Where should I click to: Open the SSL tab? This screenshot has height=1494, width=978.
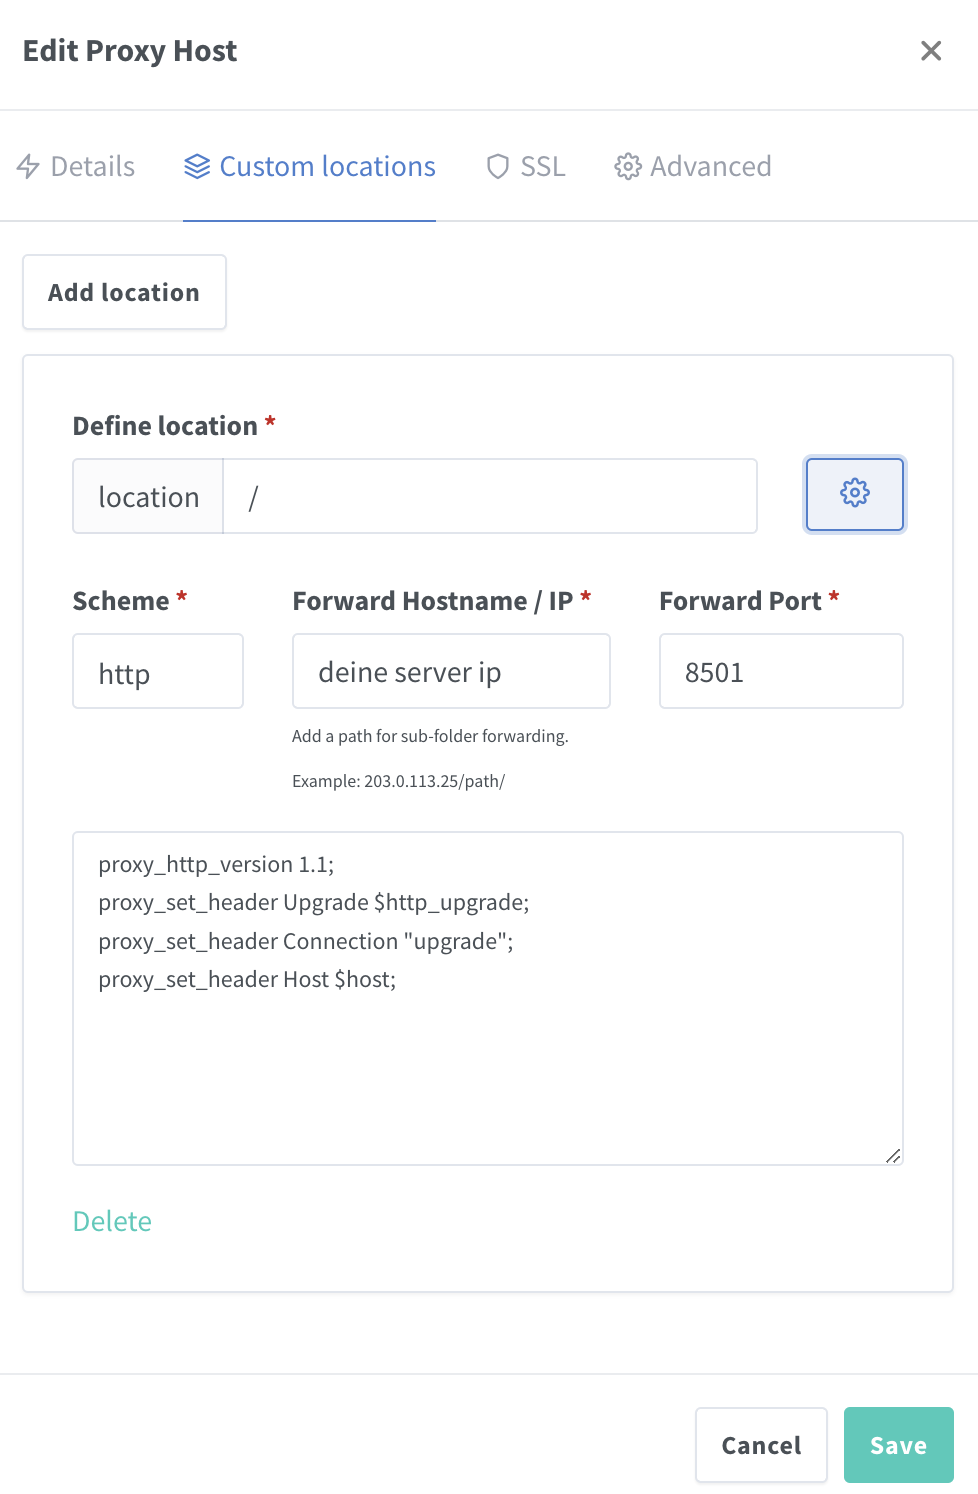(x=526, y=166)
